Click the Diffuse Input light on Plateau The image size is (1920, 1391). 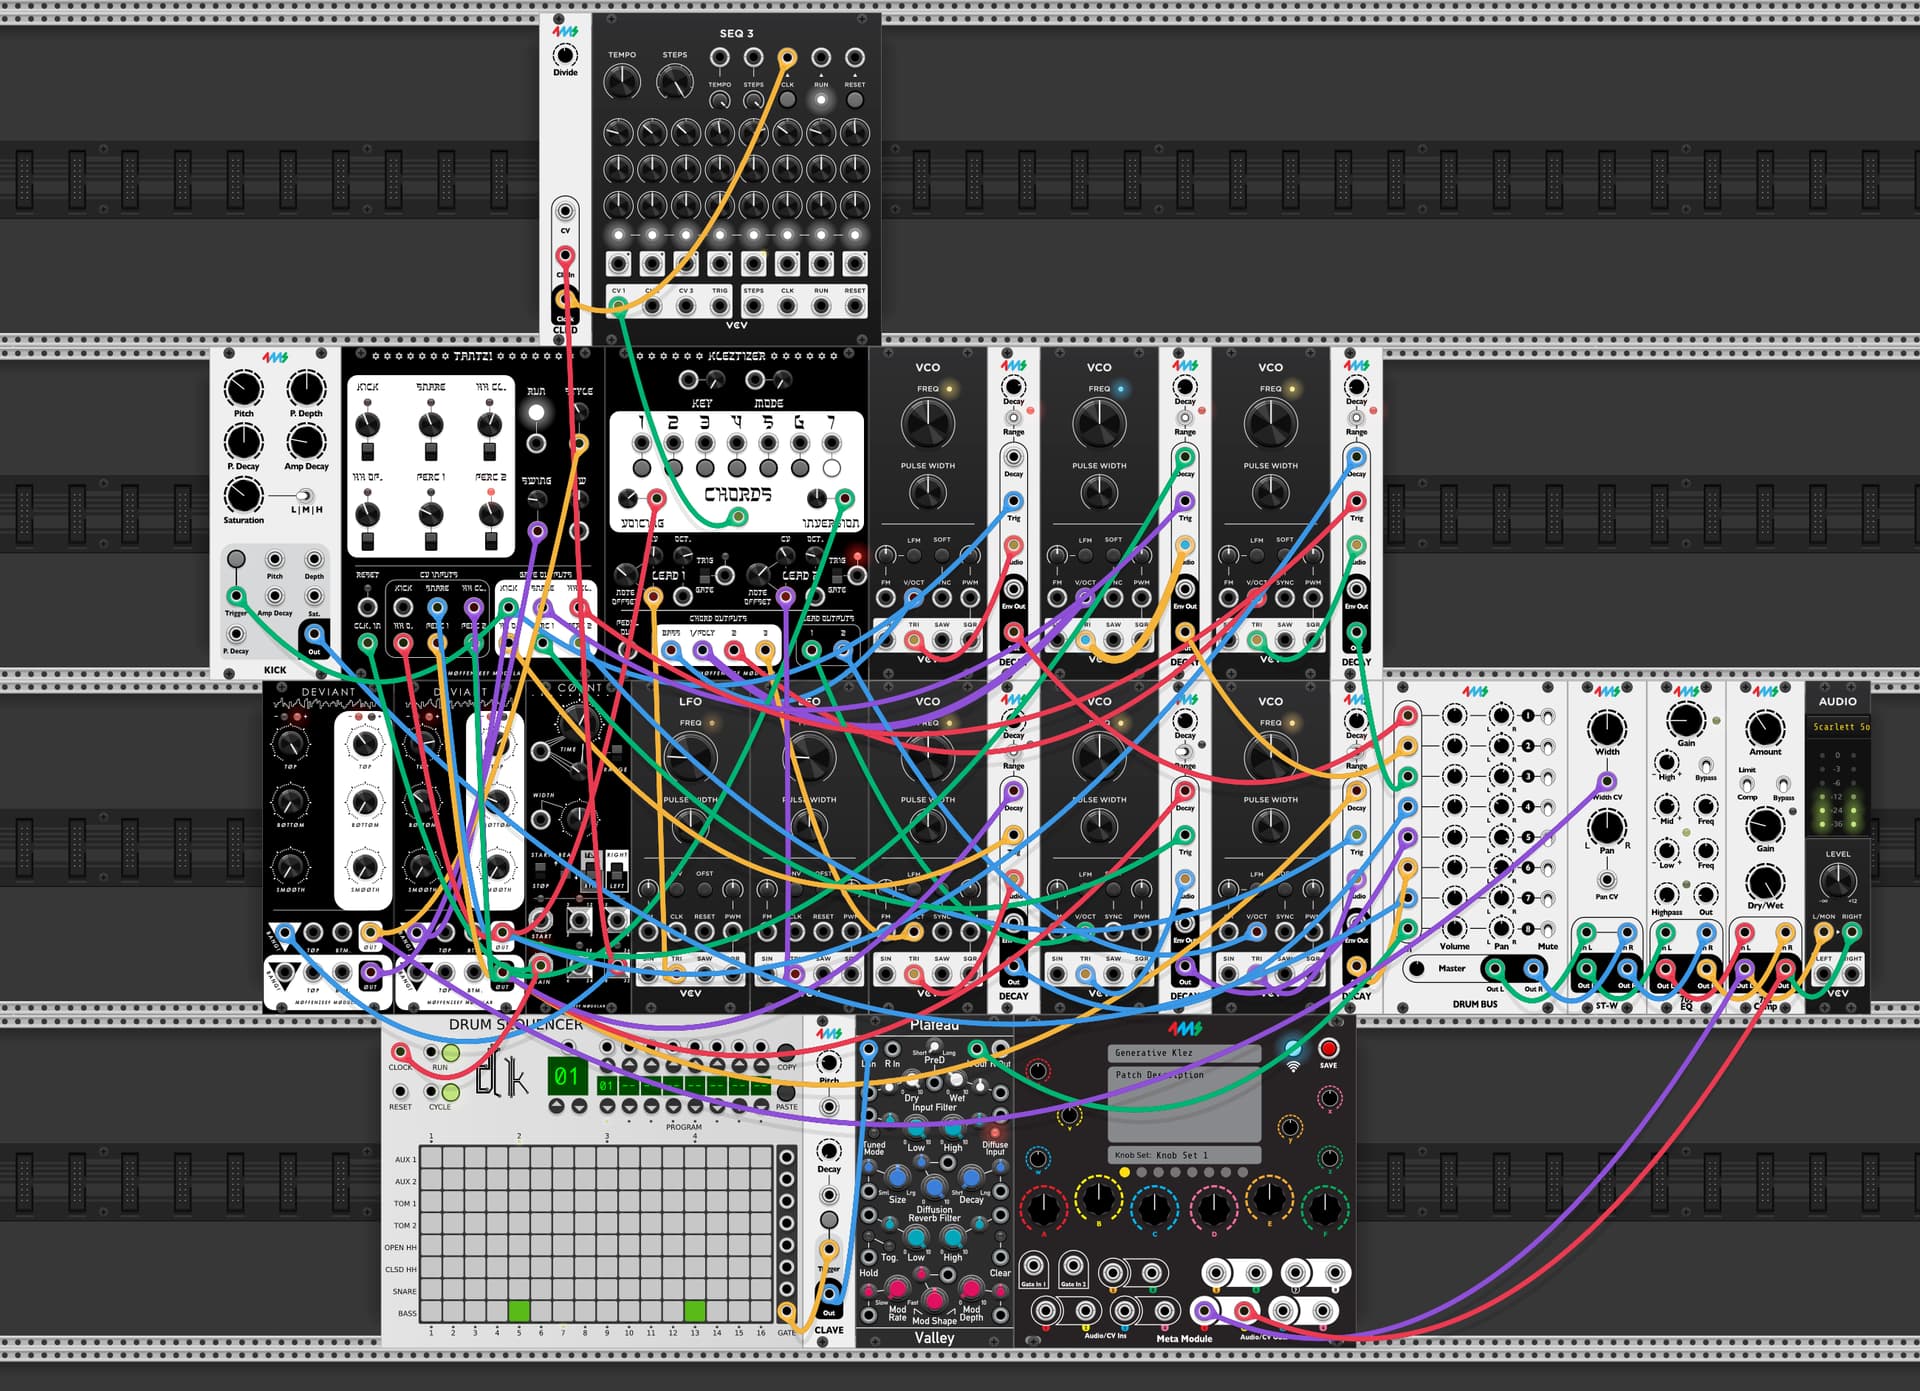tap(995, 1132)
